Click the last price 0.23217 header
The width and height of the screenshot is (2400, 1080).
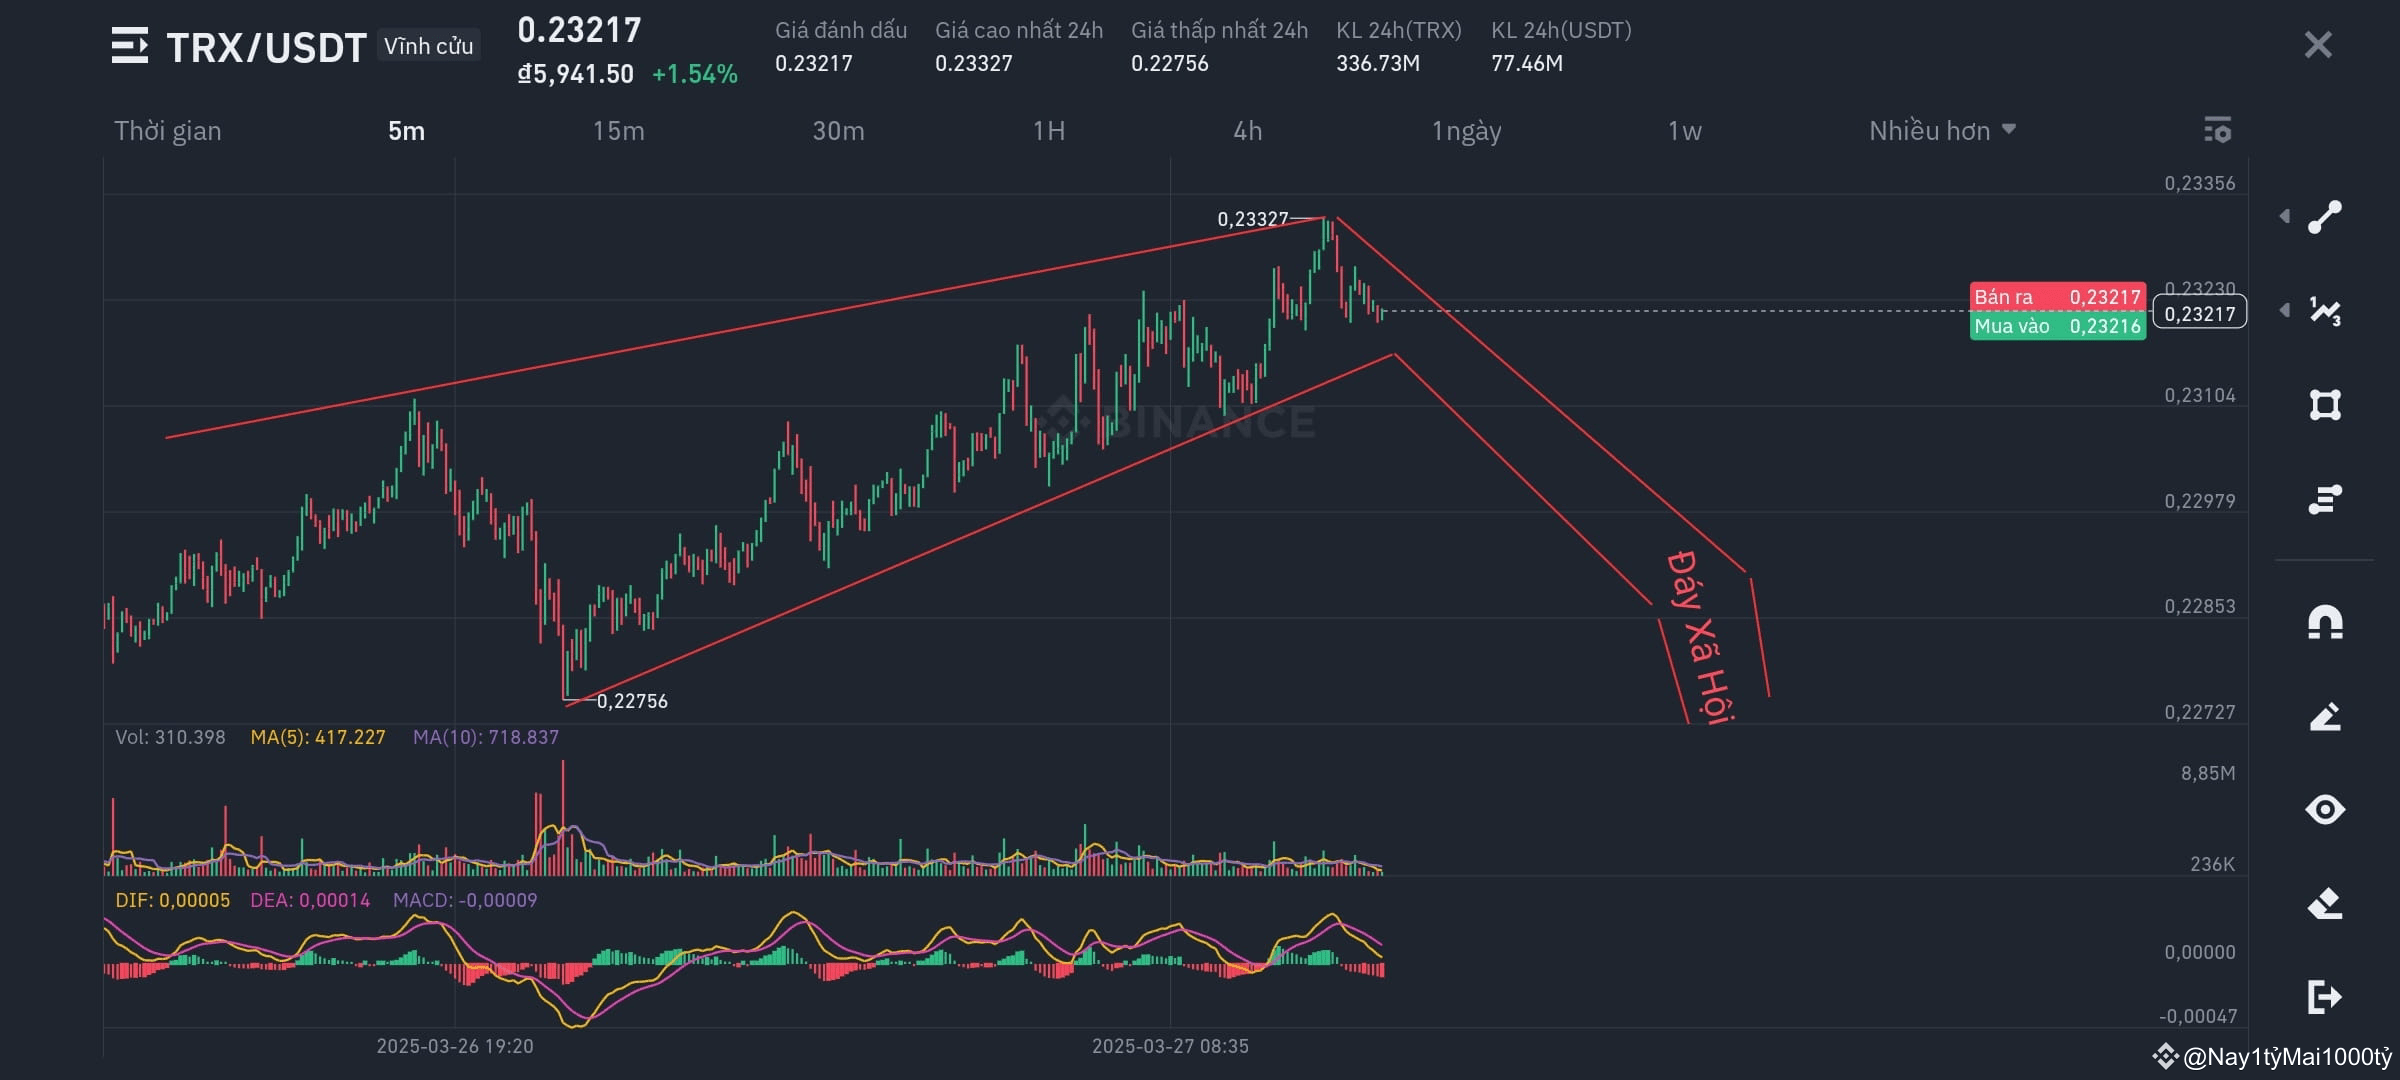tap(579, 30)
